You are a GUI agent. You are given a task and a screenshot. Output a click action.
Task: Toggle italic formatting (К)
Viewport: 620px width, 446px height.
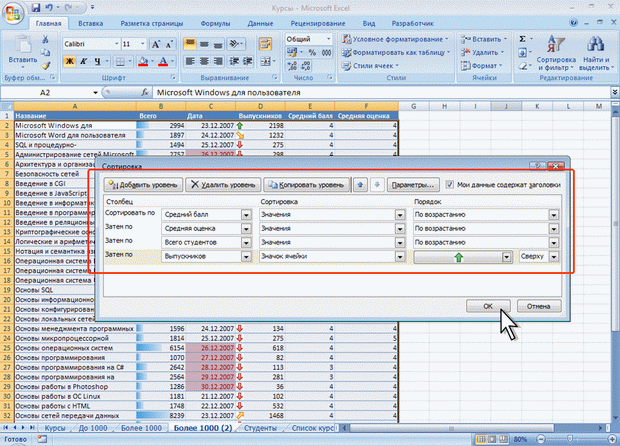coord(84,61)
